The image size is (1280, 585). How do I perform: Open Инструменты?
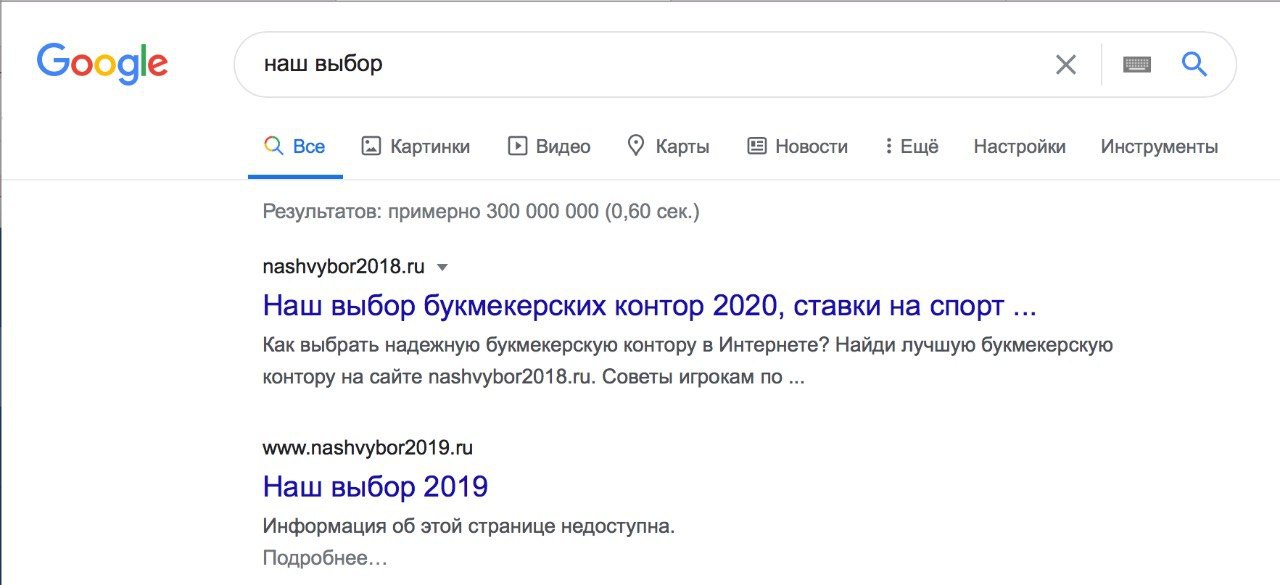tap(1159, 147)
